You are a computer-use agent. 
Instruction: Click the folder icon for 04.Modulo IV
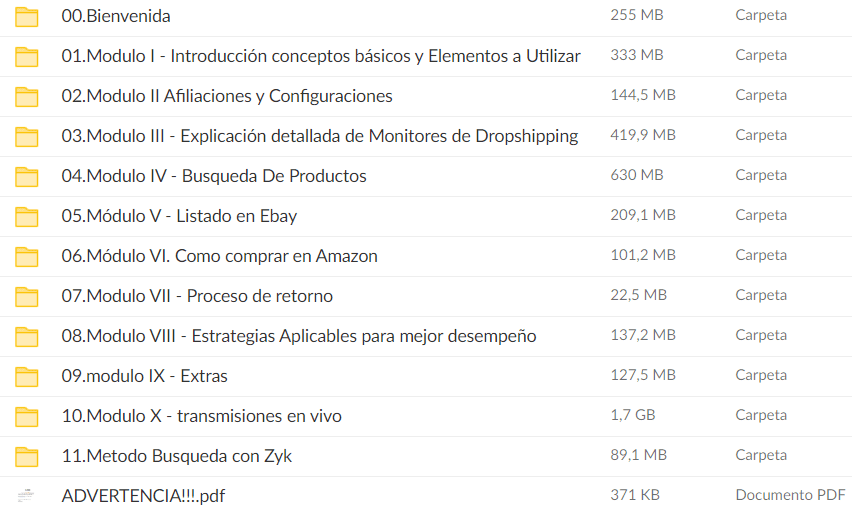(x=27, y=177)
